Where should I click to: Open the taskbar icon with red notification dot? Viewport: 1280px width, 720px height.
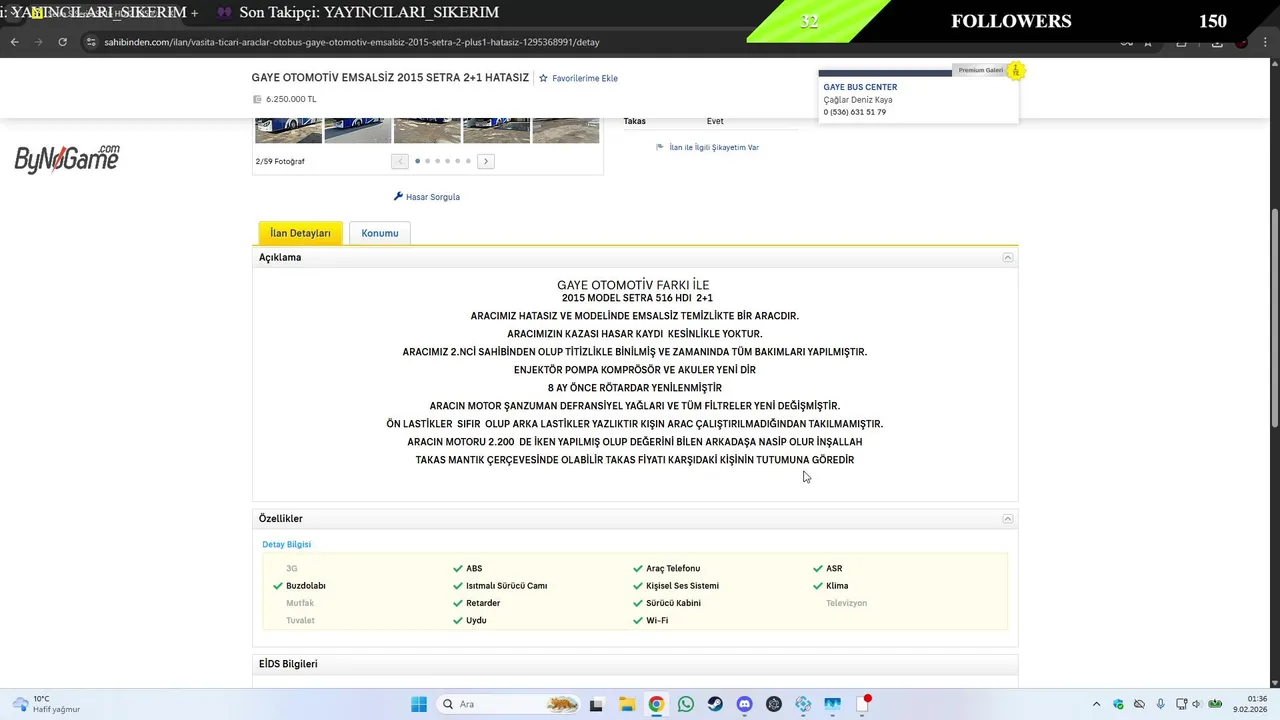pos(863,704)
